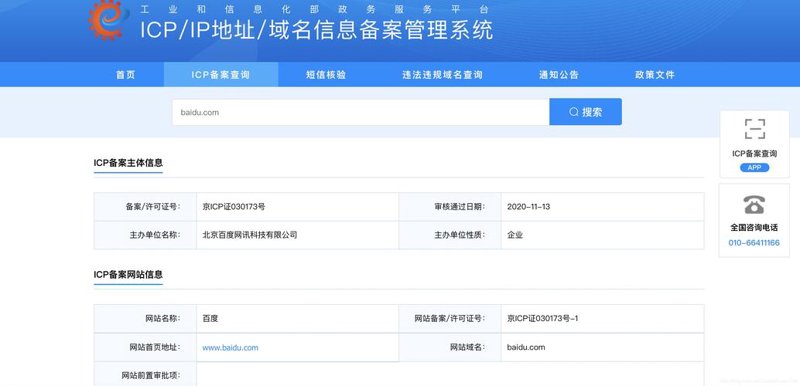
Task: Select the date 2020-11-13
Action: click(x=529, y=207)
